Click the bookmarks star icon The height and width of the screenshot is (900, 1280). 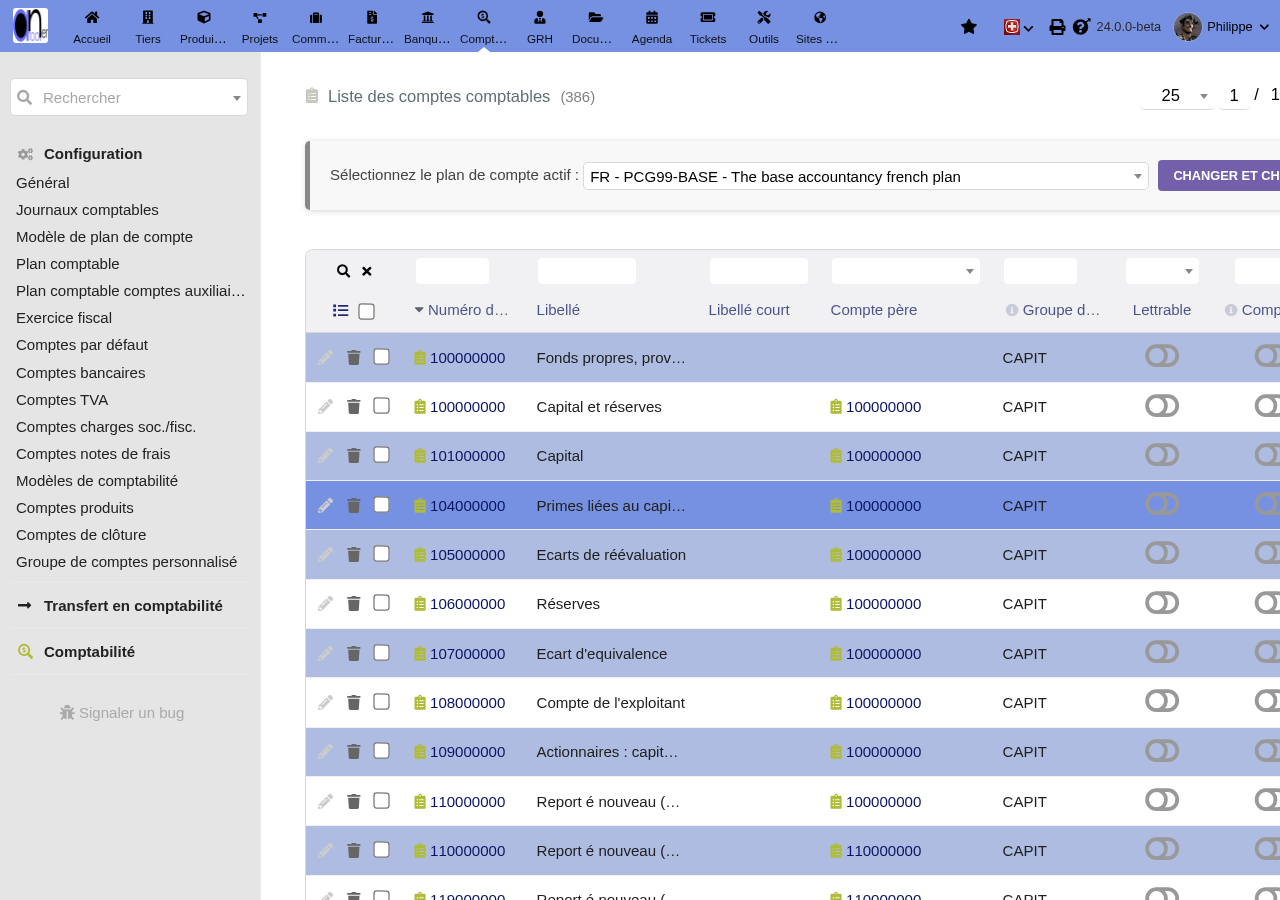(968, 27)
